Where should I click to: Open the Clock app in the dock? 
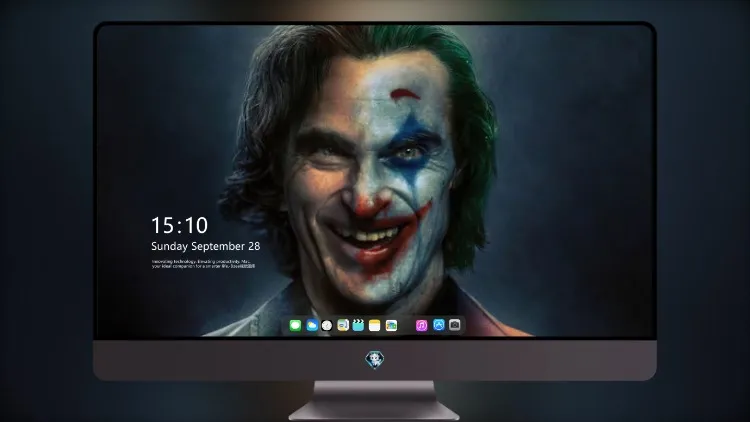pyautogui.click(x=327, y=325)
